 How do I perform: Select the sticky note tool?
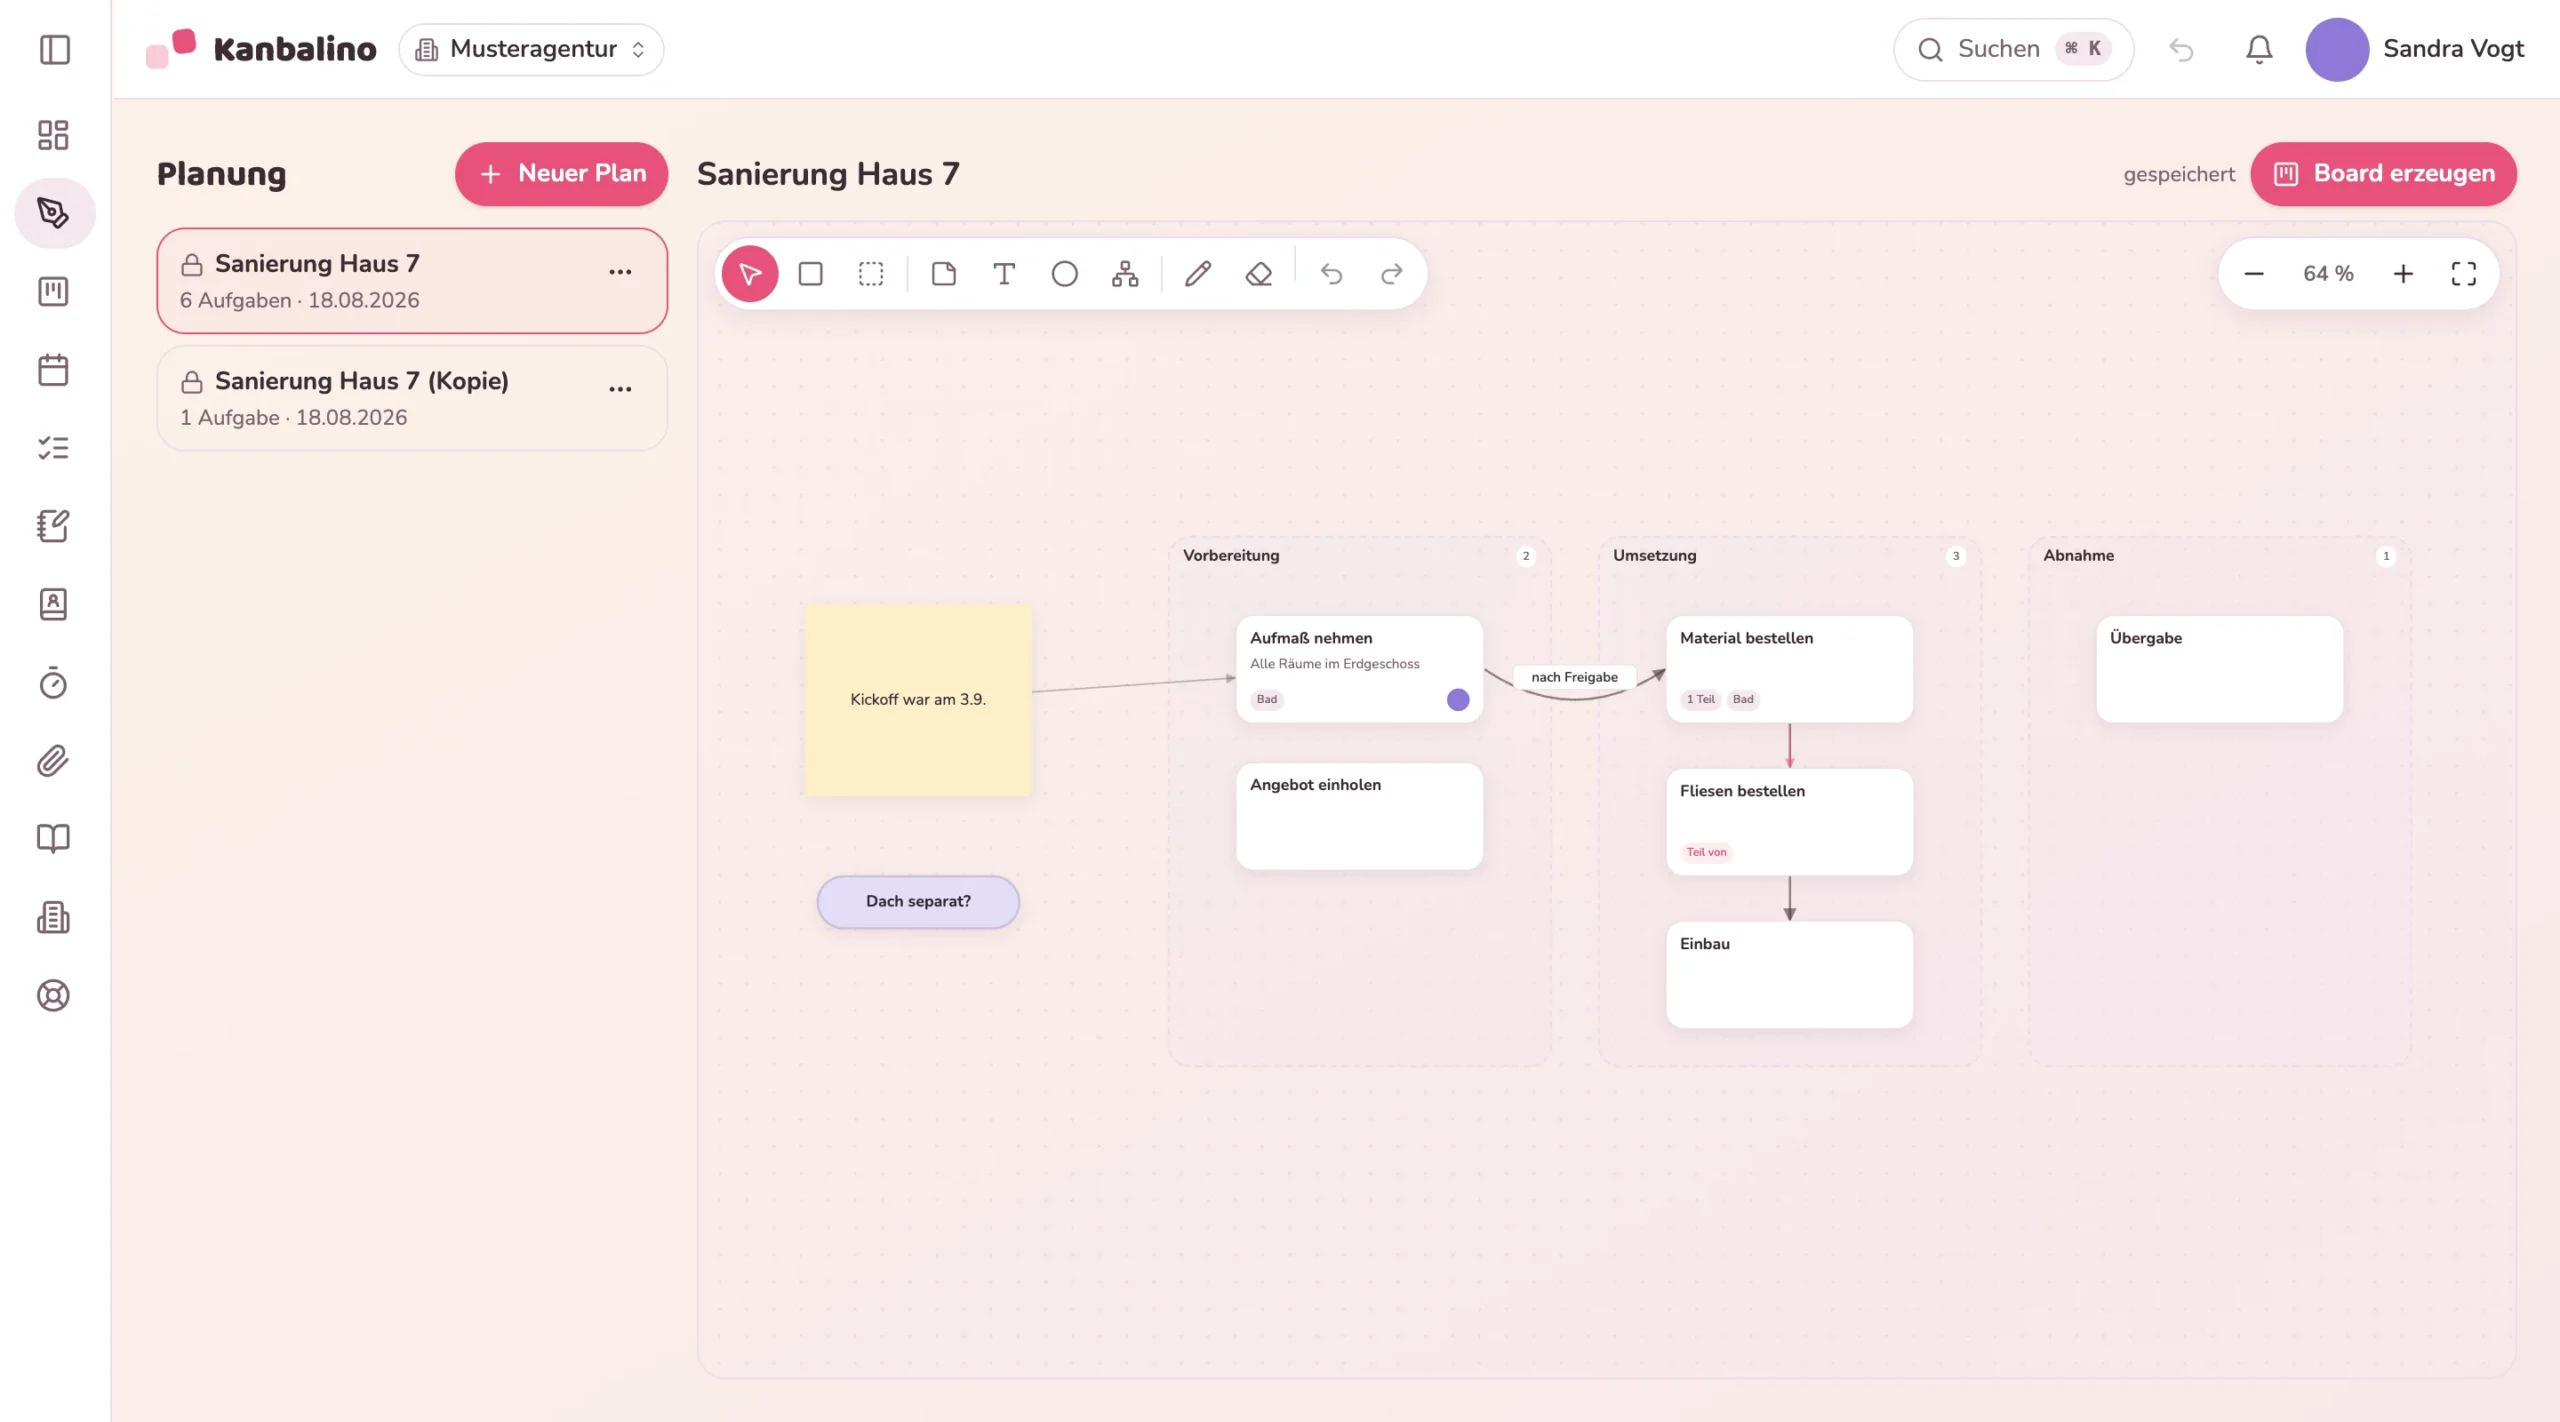[x=944, y=274]
